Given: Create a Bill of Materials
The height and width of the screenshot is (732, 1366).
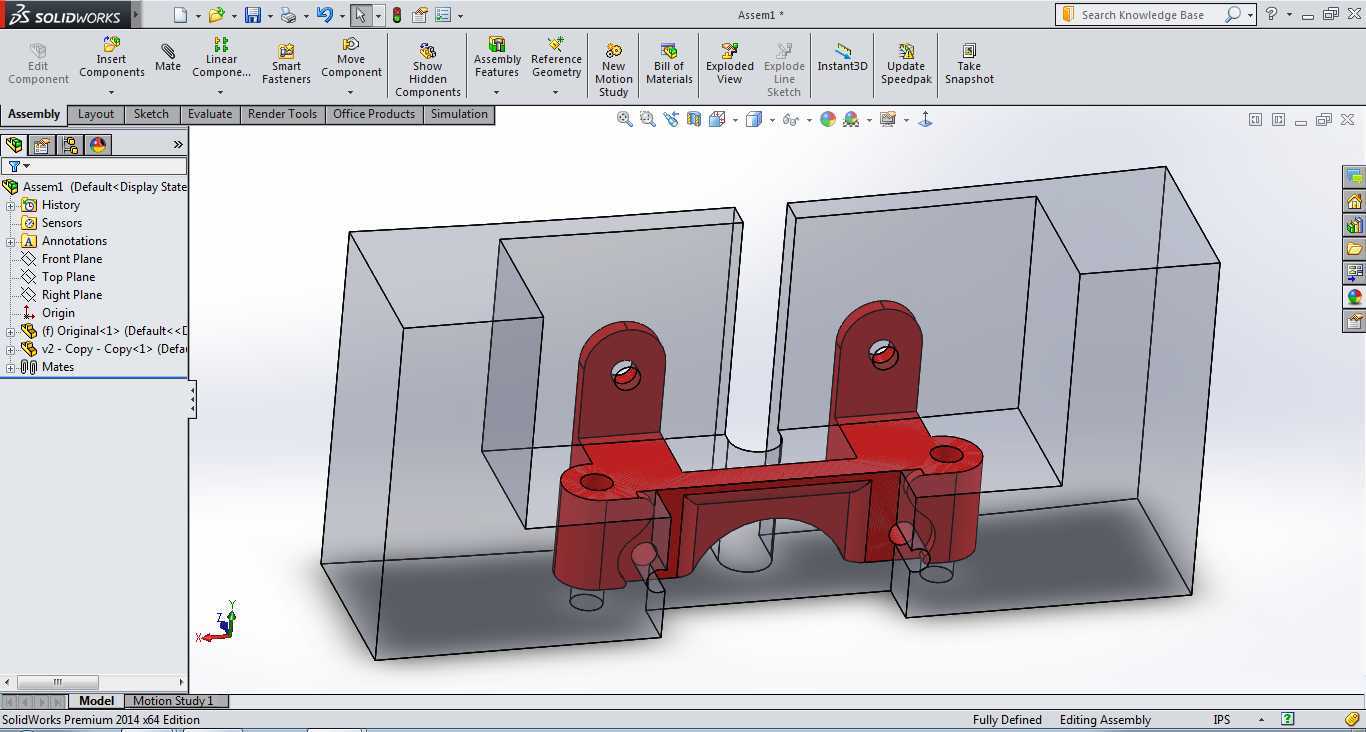Looking at the screenshot, I should 669,64.
